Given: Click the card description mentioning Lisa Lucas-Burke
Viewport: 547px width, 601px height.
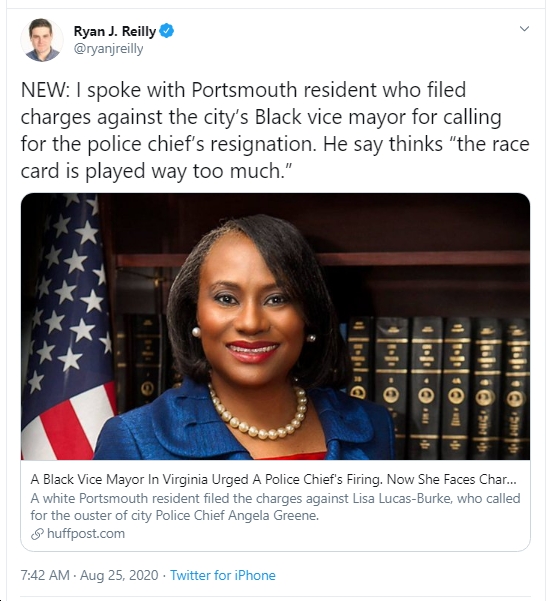Looking at the screenshot, I should click(x=275, y=507).
